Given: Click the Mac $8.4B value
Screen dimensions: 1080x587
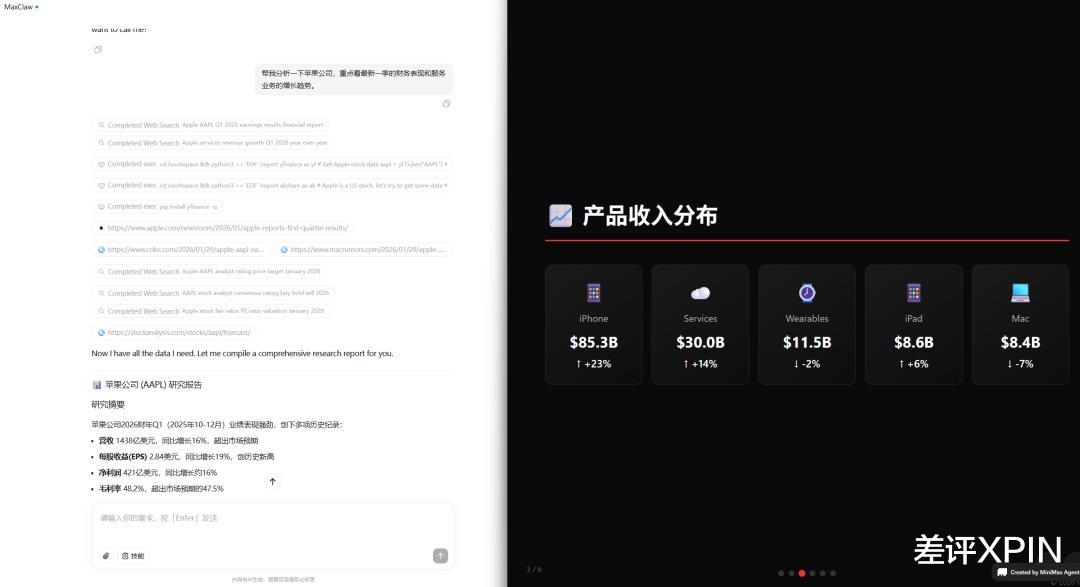Looking at the screenshot, I should click(1020, 342).
